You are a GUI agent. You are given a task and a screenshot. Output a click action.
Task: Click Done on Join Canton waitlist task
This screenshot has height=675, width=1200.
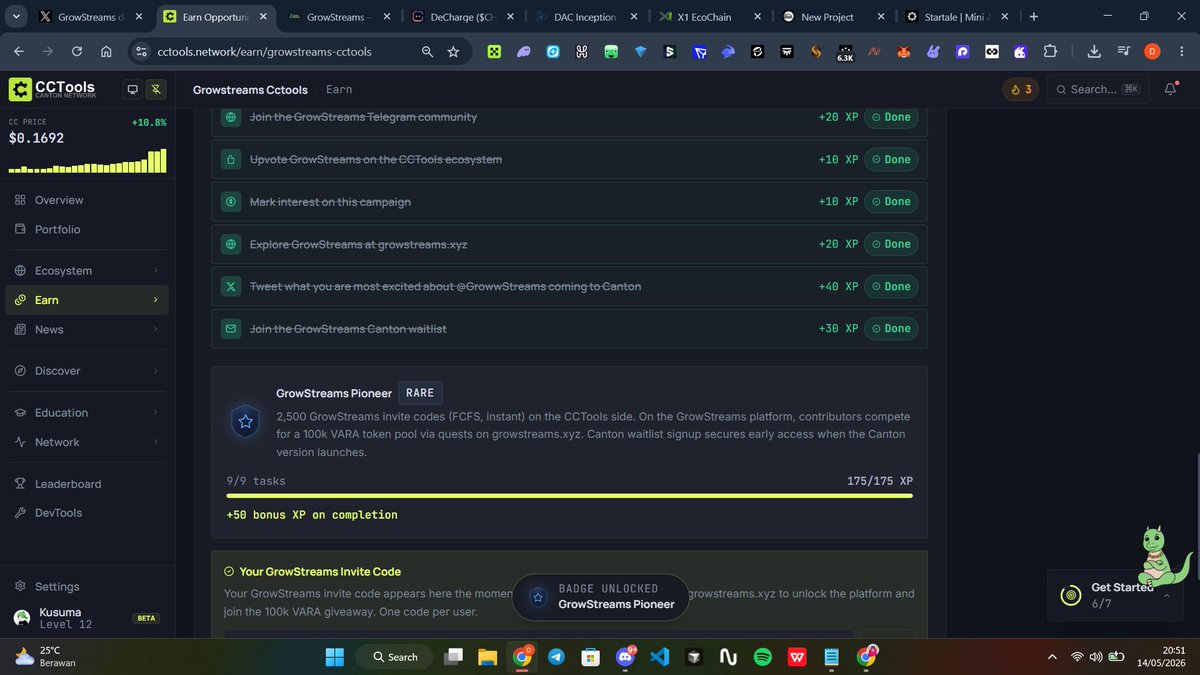(891, 328)
